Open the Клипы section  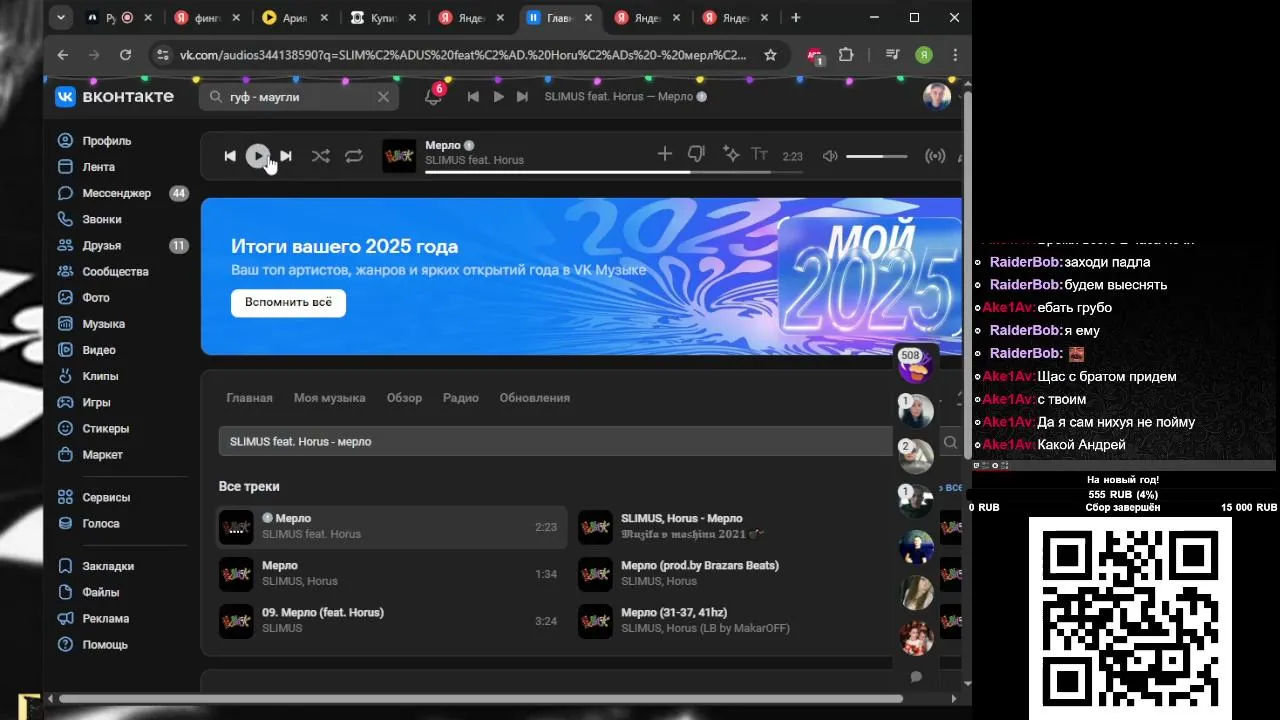pos(101,376)
